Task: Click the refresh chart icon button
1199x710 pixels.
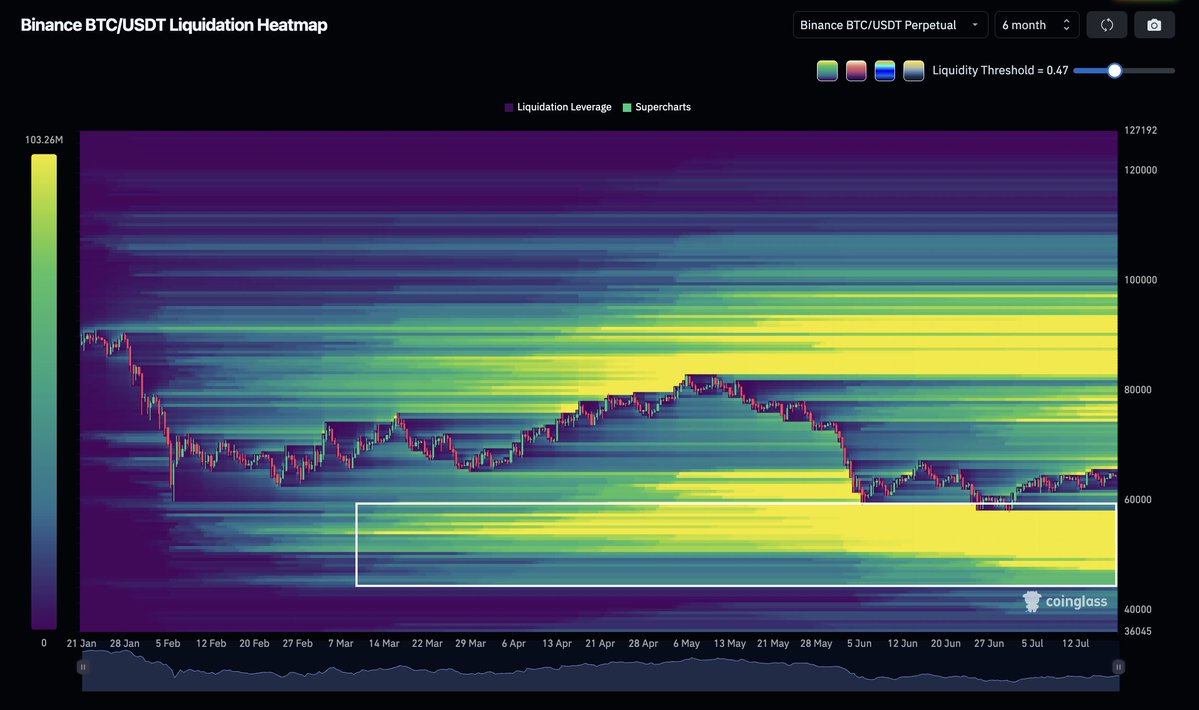Action: [1106, 25]
